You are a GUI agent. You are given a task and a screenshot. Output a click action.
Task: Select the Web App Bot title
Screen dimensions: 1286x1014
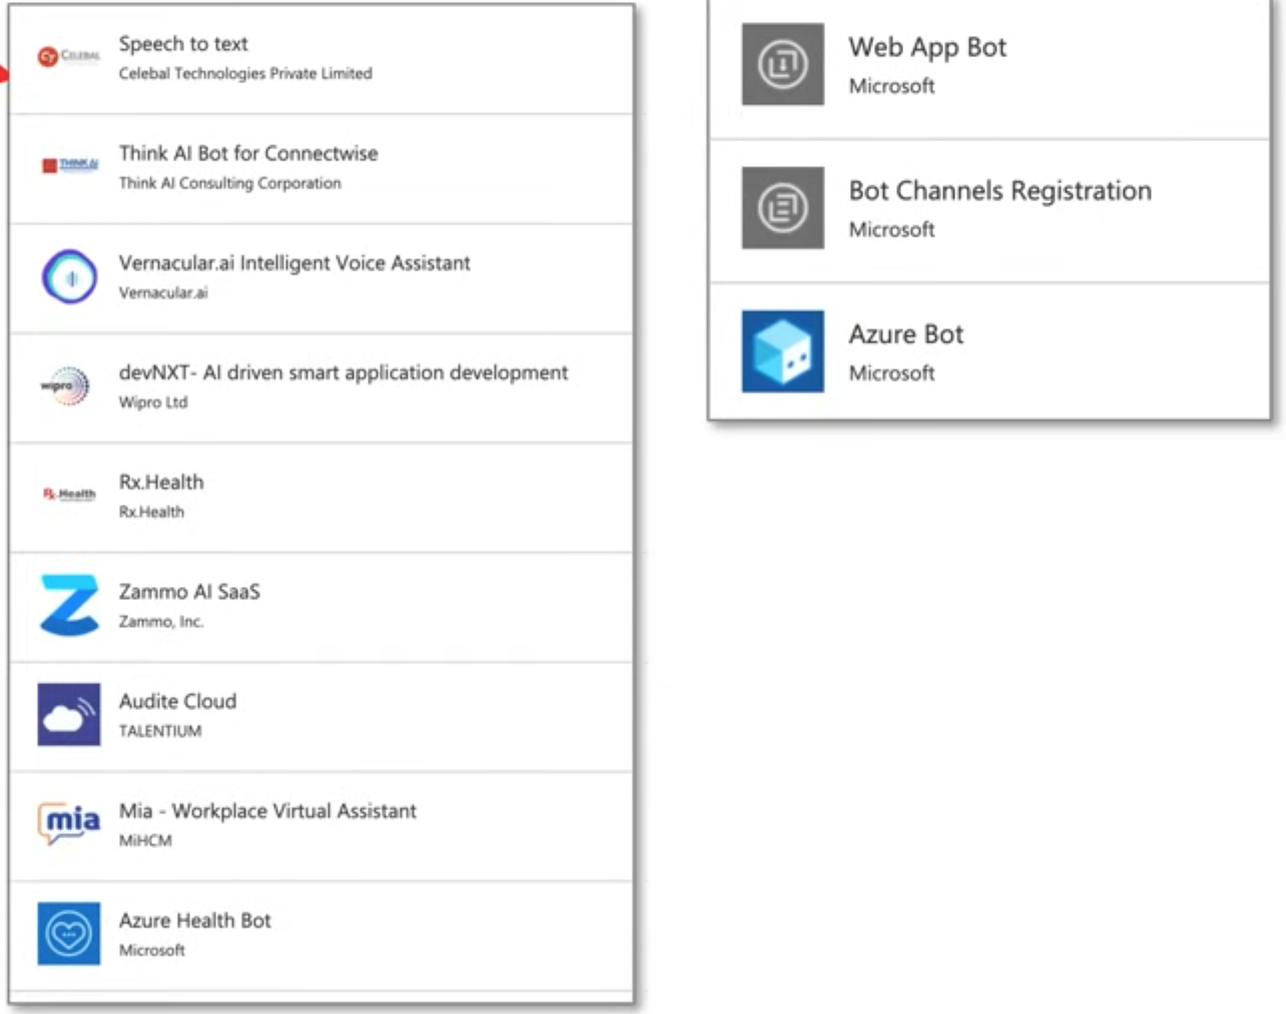click(927, 47)
